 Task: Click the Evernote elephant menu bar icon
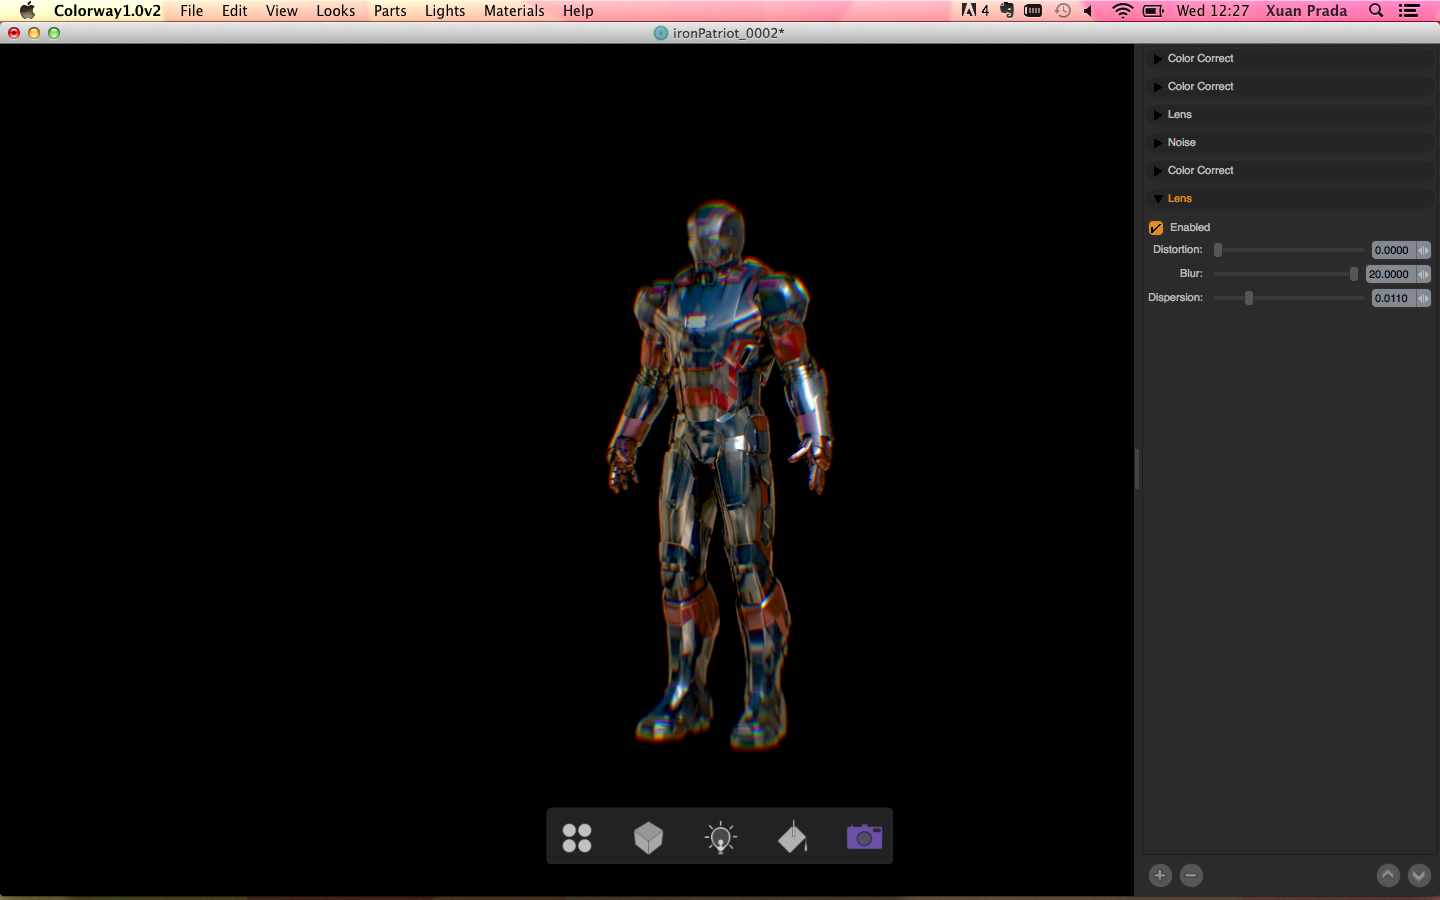[x=1007, y=10]
